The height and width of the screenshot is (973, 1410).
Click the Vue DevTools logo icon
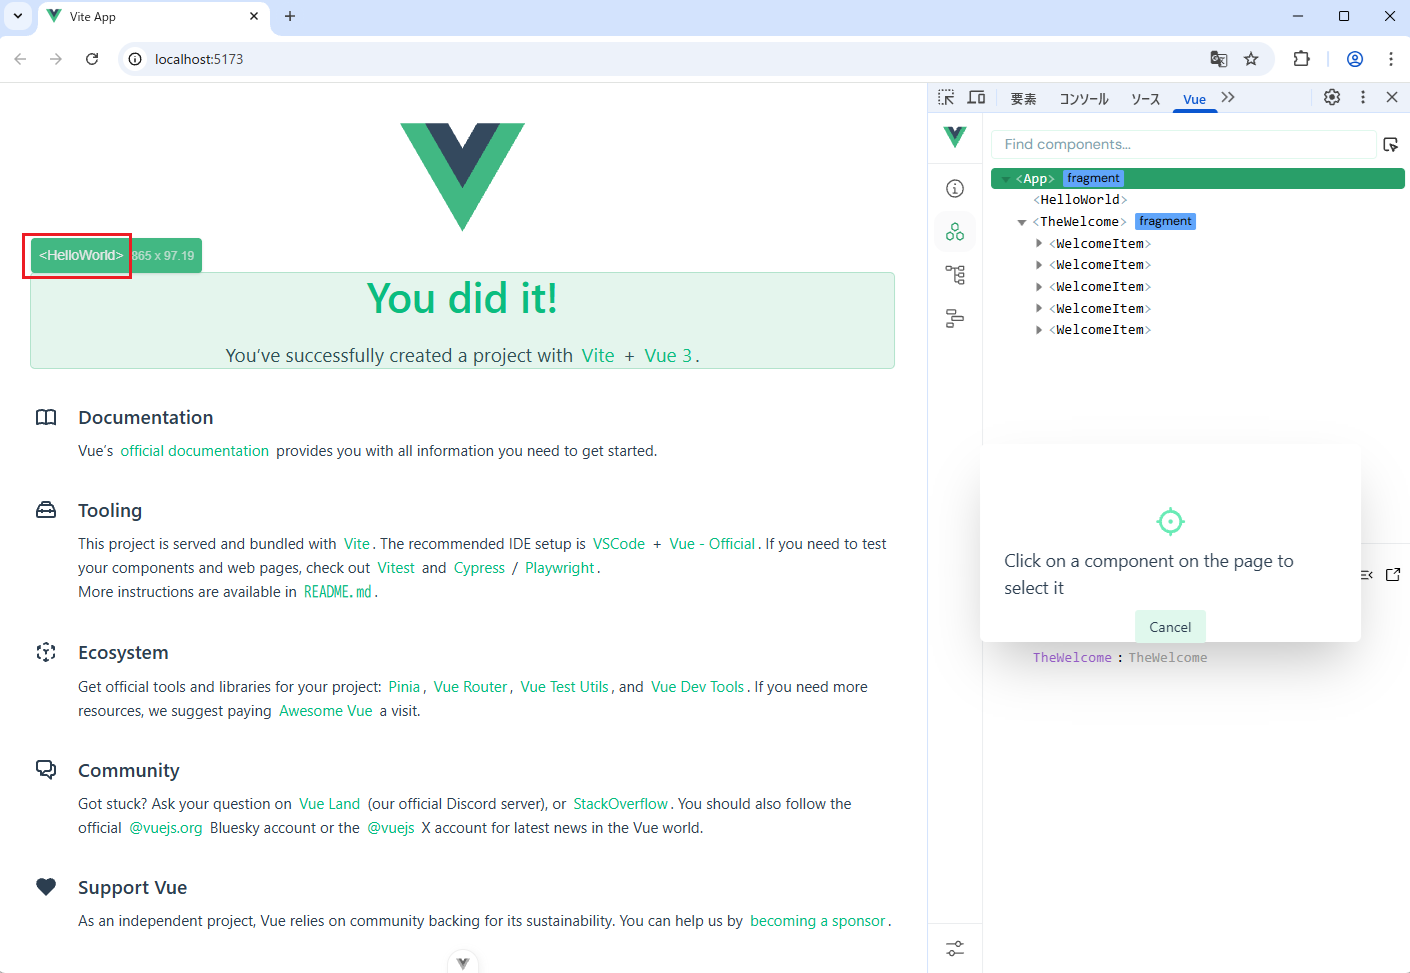[955, 137]
